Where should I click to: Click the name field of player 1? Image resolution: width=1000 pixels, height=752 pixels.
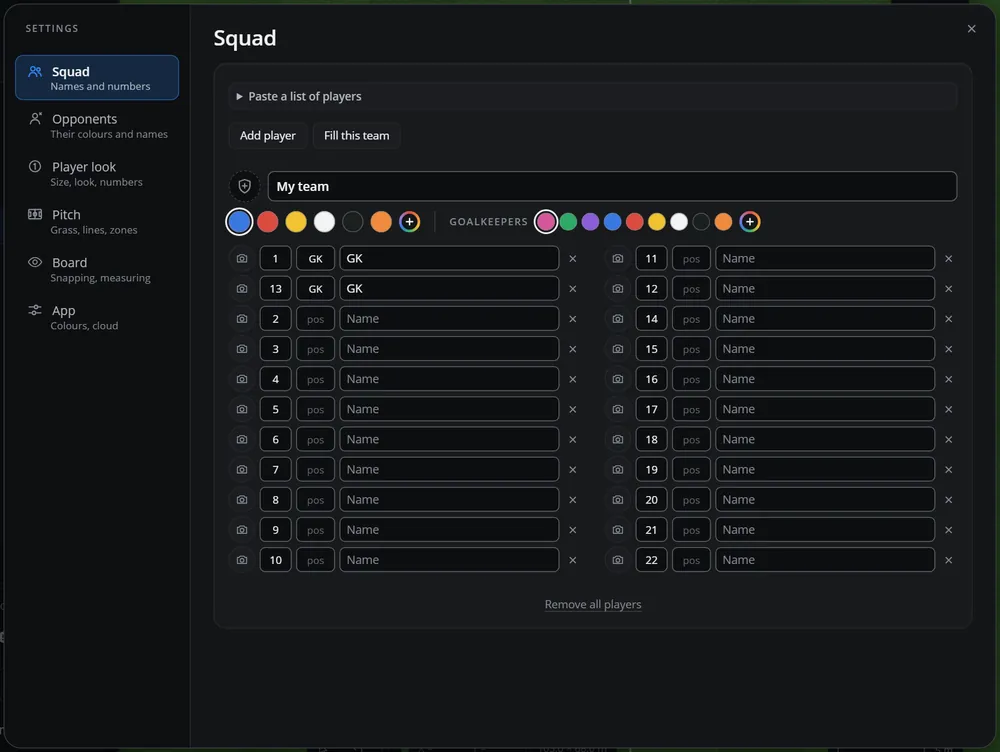tap(449, 258)
